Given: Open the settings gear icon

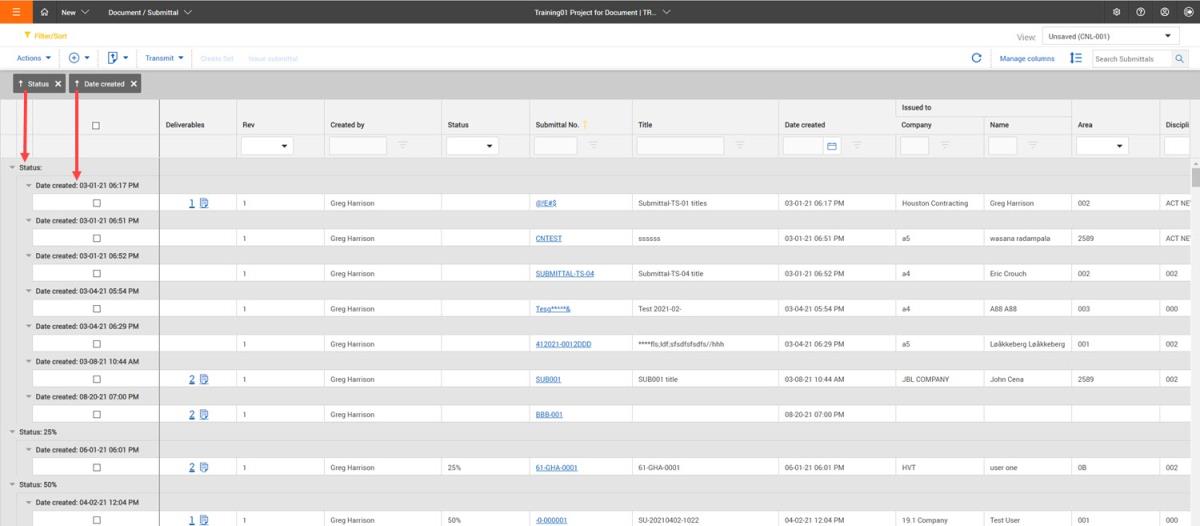Looking at the screenshot, I should tap(1116, 12).
